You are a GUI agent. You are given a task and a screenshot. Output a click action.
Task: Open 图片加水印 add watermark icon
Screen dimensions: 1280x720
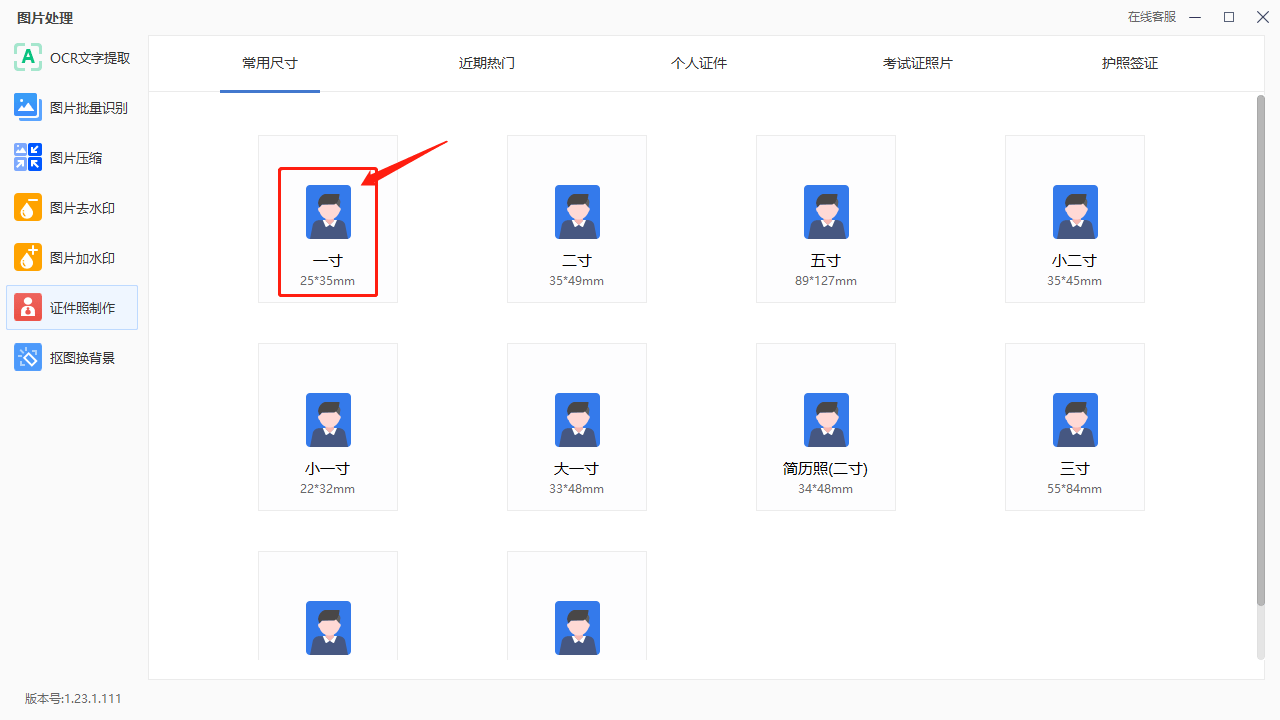point(28,258)
